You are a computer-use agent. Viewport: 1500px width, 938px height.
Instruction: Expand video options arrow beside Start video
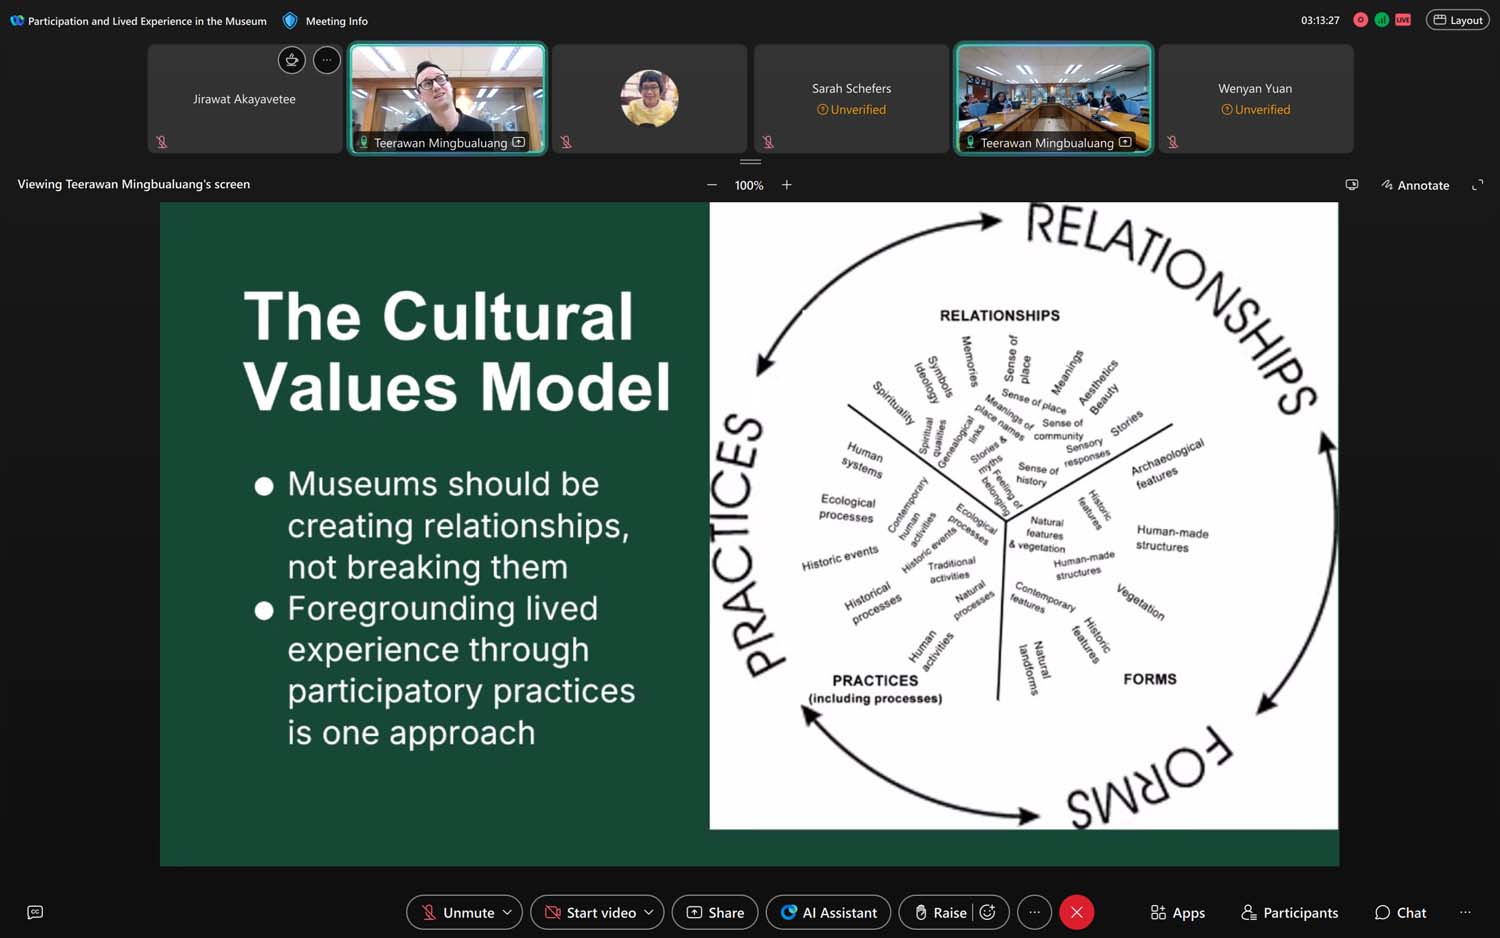click(649, 912)
